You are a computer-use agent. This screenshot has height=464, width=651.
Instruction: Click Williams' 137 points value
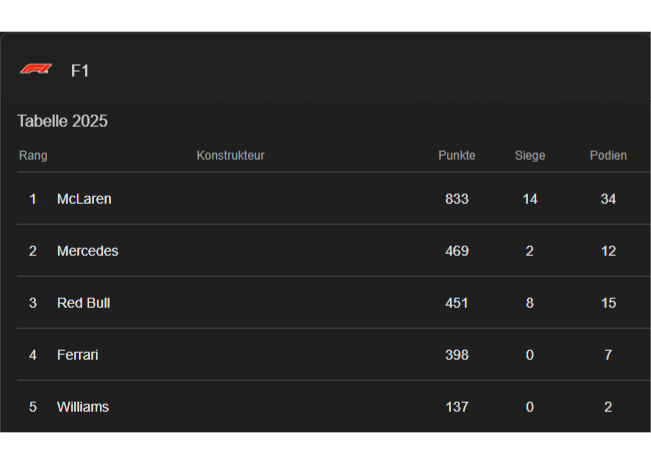click(x=457, y=407)
